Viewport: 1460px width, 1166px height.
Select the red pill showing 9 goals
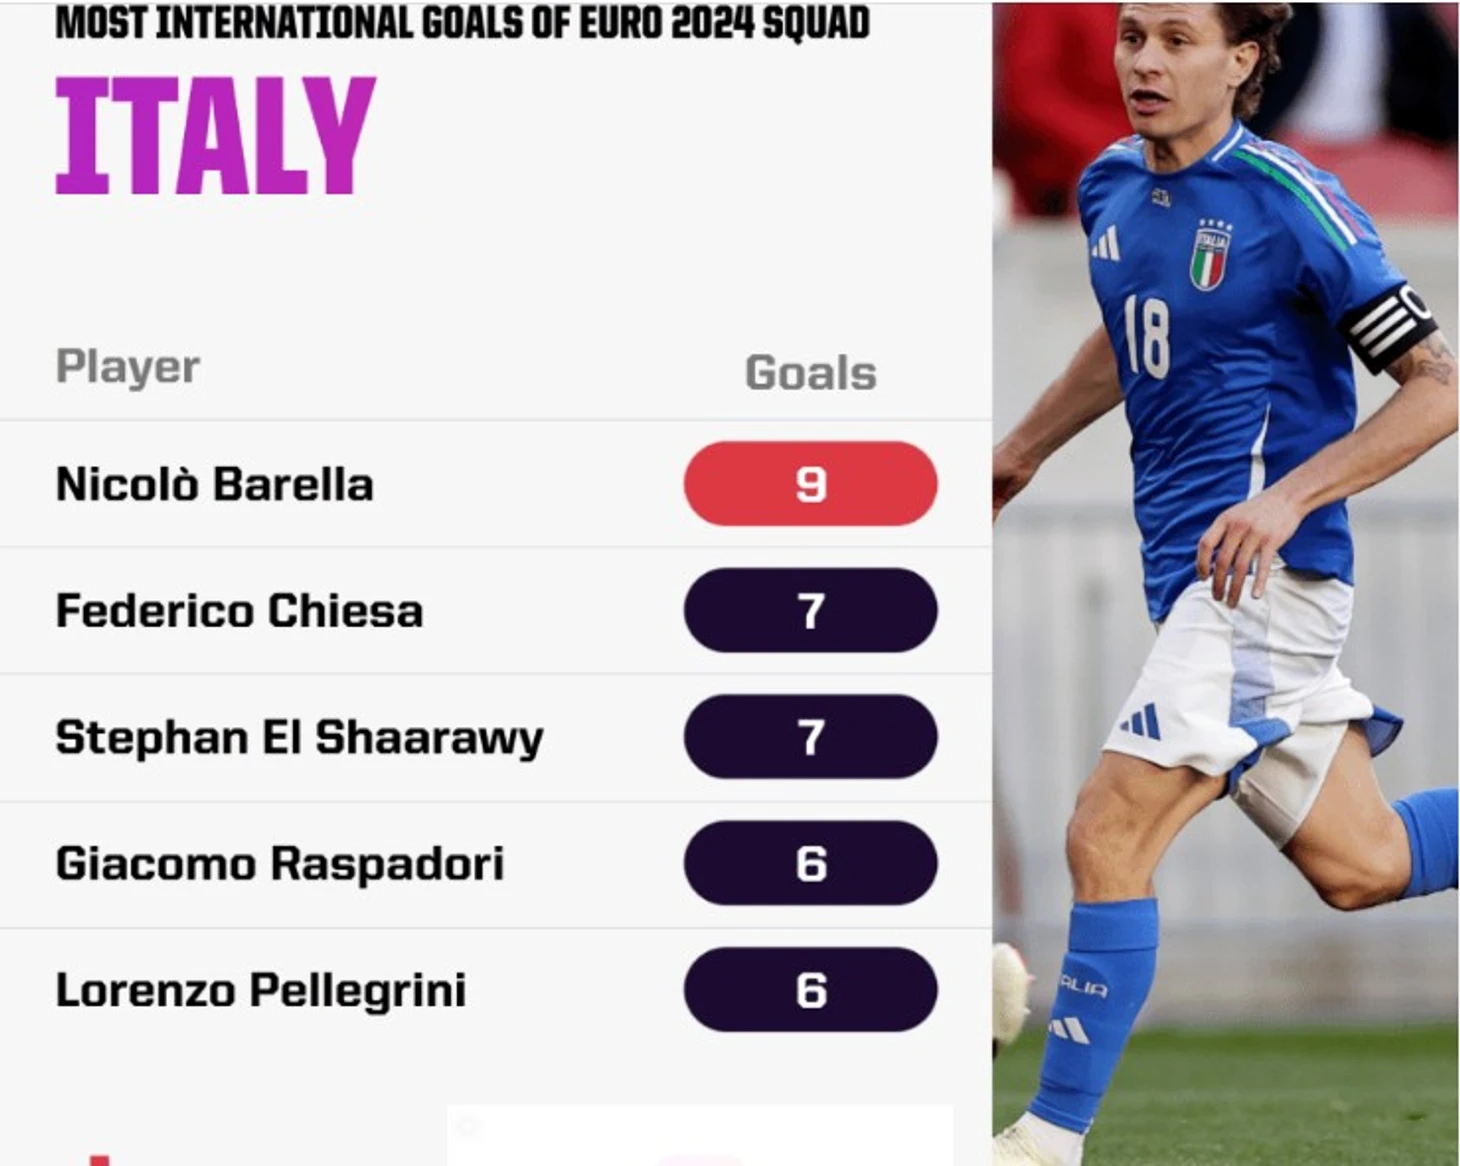(x=810, y=484)
